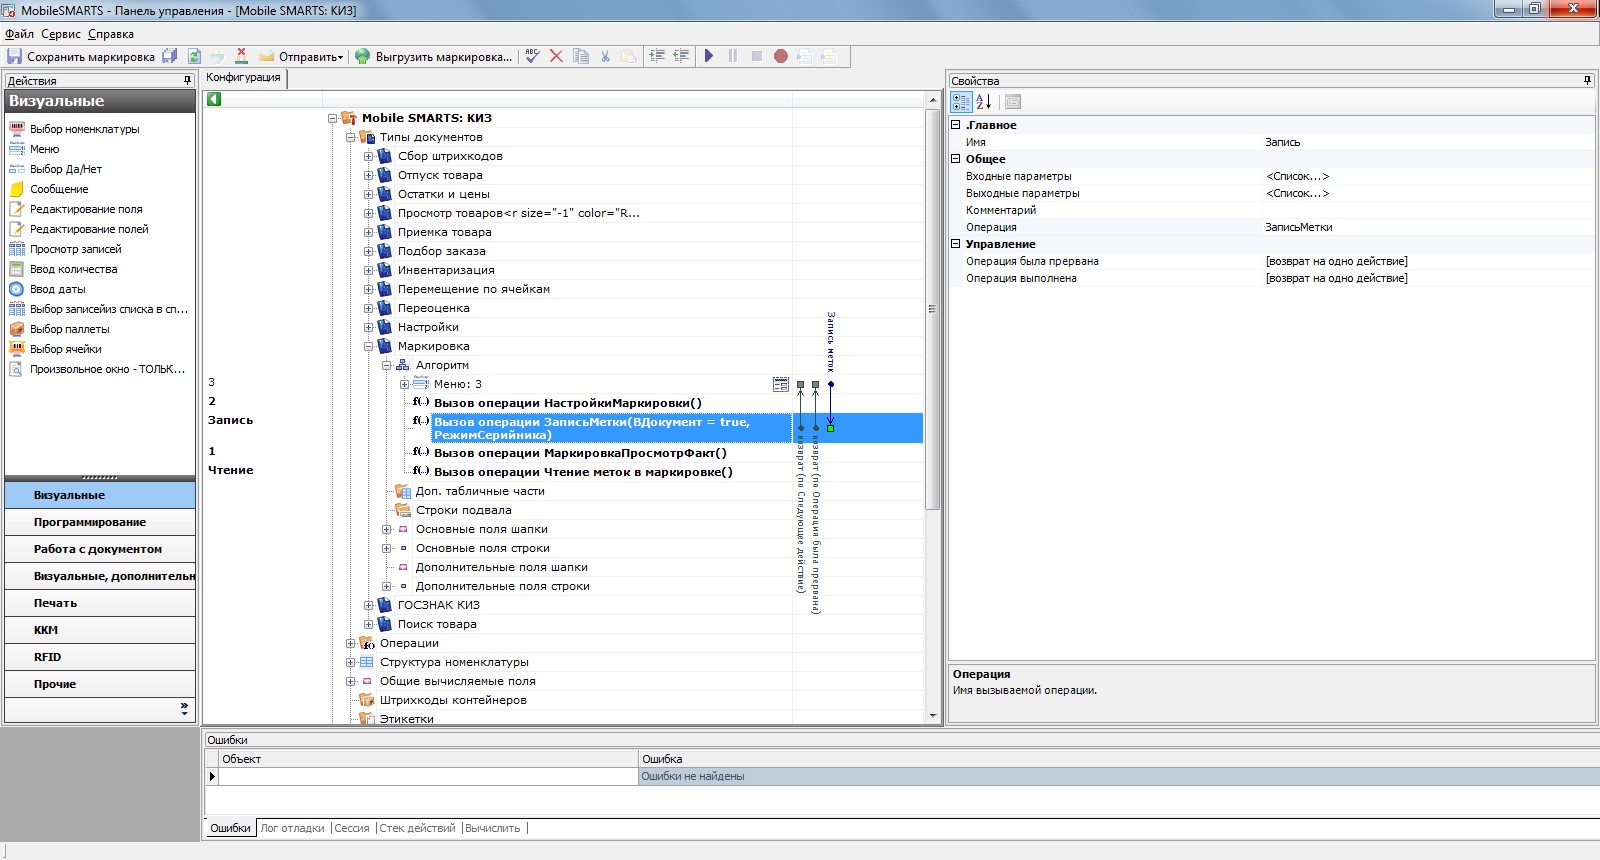Select the Приемка товара document type
This screenshot has height=860, width=1600.
(444, 232)
